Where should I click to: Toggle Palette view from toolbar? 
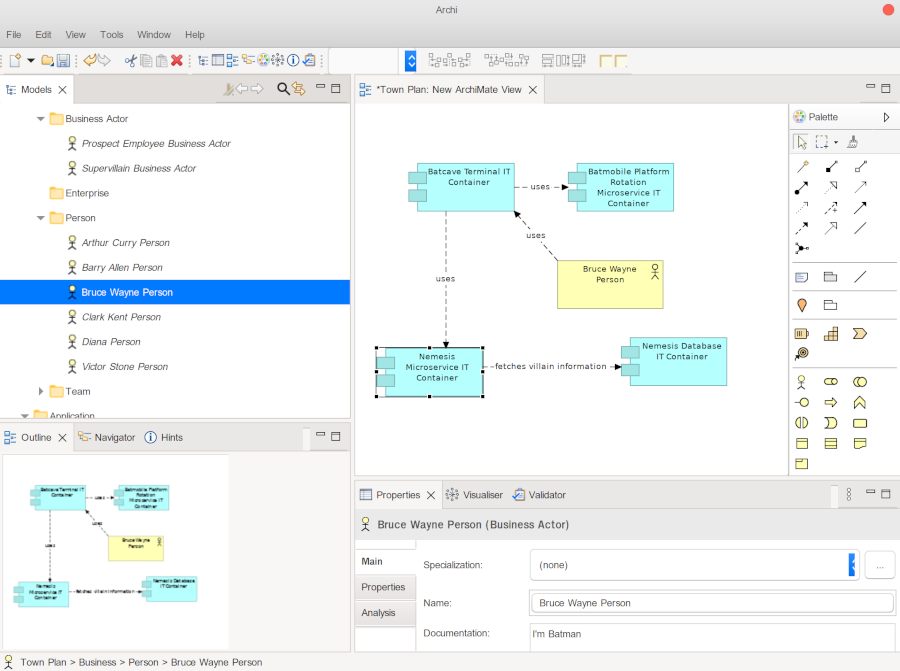(263, 60)
